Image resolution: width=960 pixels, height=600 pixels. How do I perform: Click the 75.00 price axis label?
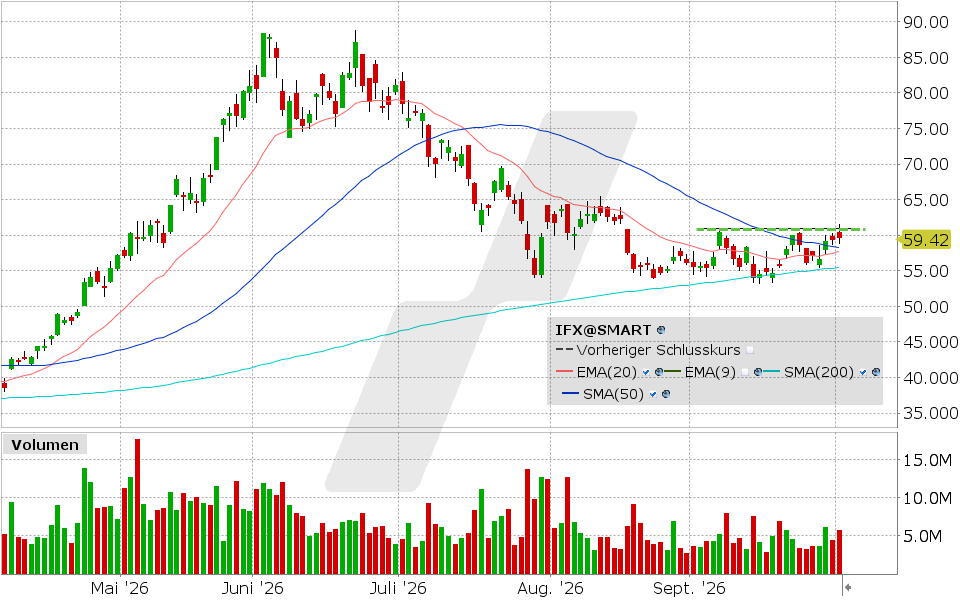pyautogui.click(x=926, y=129)
